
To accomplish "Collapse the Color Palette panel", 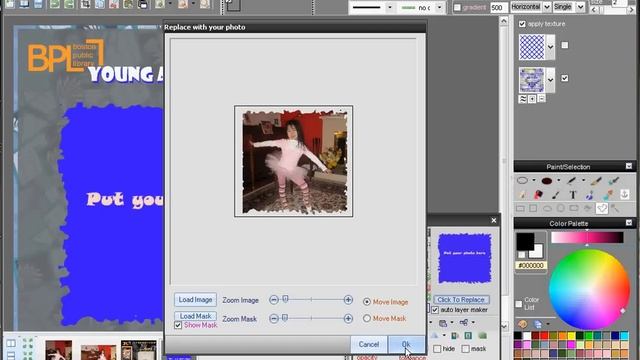I will tap(629, 223).
